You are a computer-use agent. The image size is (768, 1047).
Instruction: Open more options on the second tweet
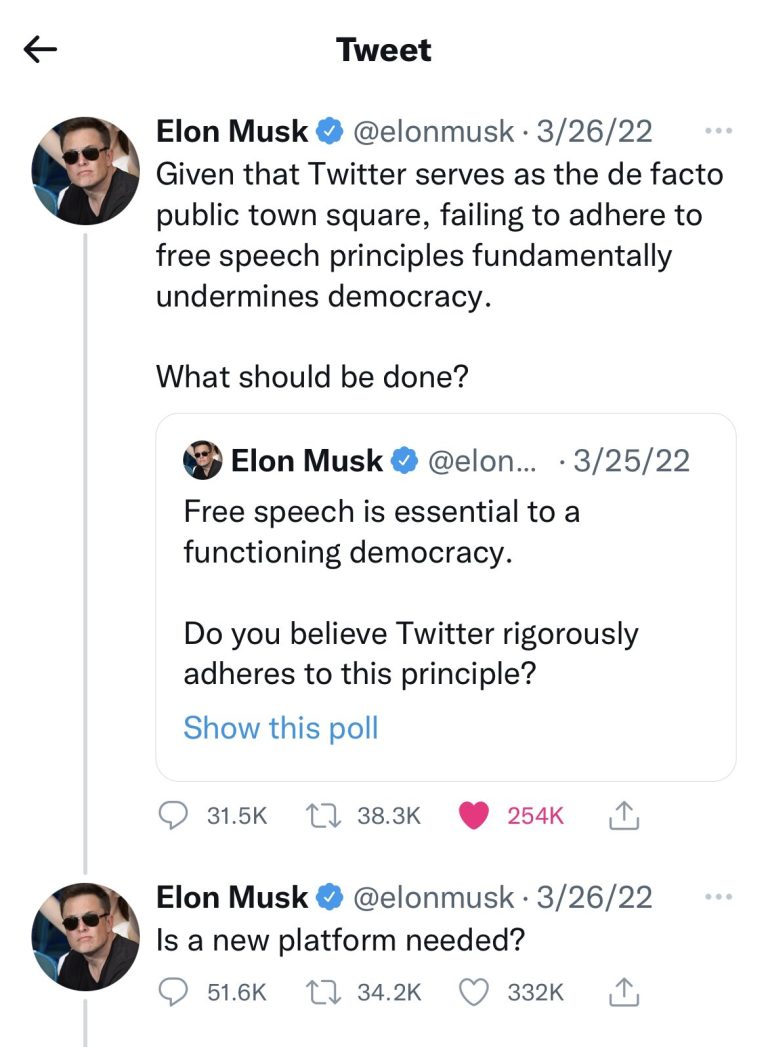(718, 897)
